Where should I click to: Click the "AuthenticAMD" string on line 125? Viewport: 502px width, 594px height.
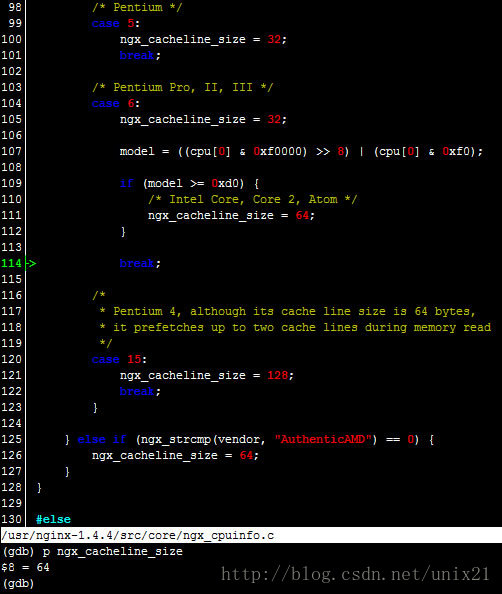323,439
